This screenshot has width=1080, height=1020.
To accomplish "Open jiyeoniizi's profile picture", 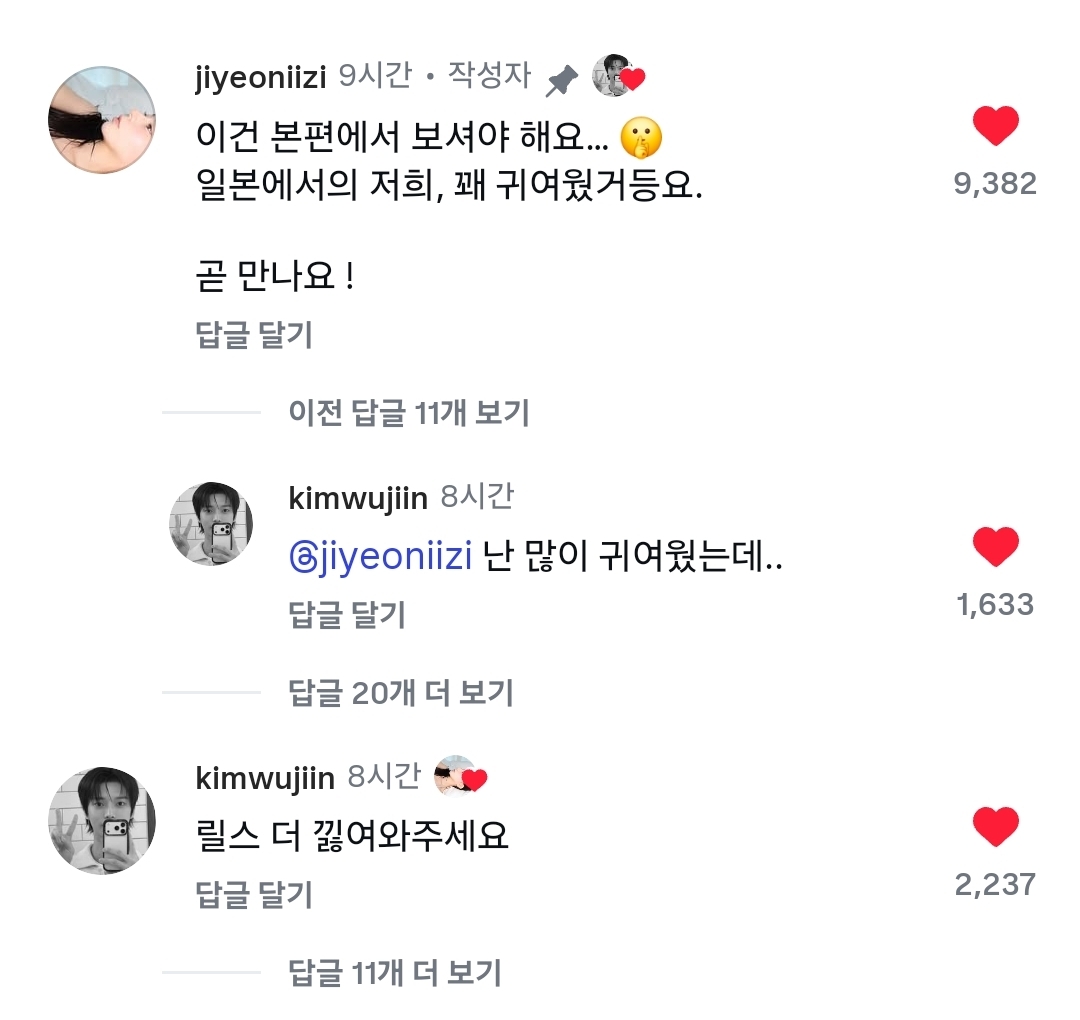I will click(x=102, y=119).
